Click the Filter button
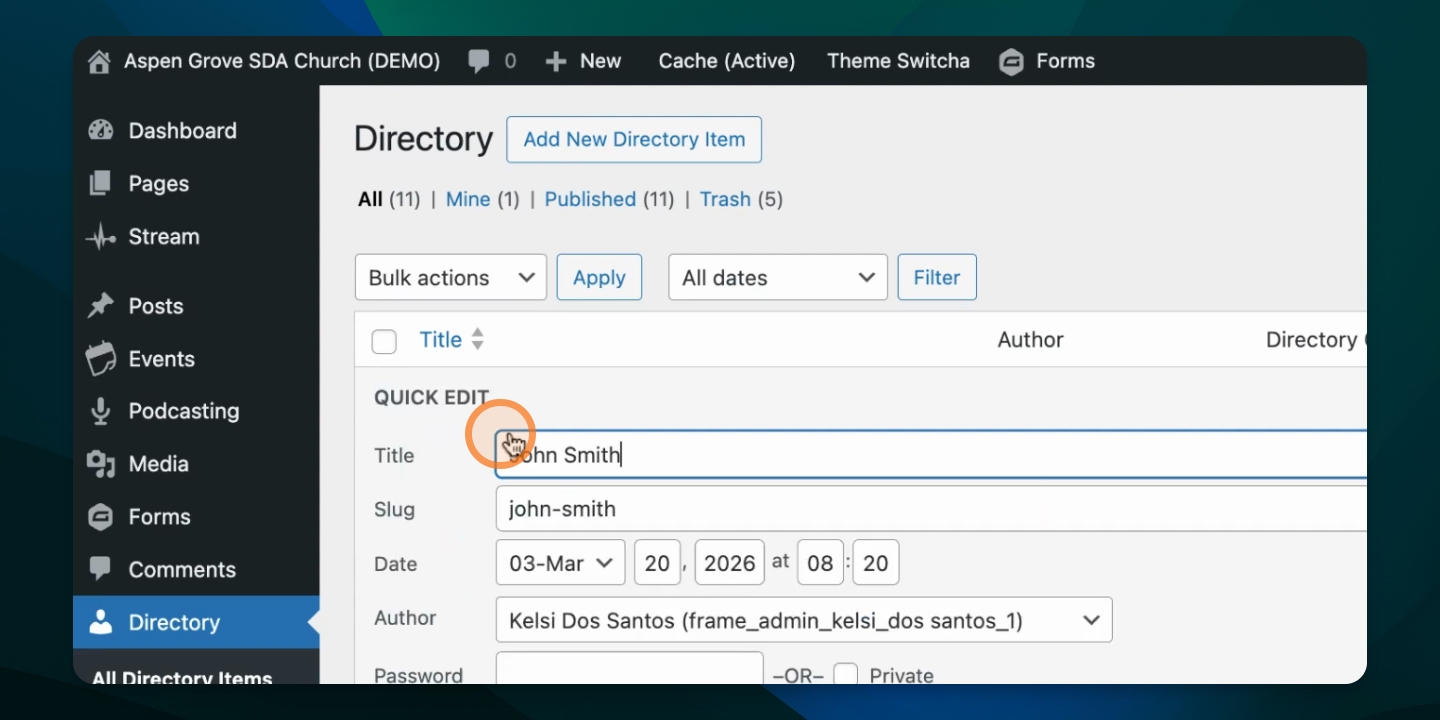This screenshot has height=720, width=1440. (937, 278)
